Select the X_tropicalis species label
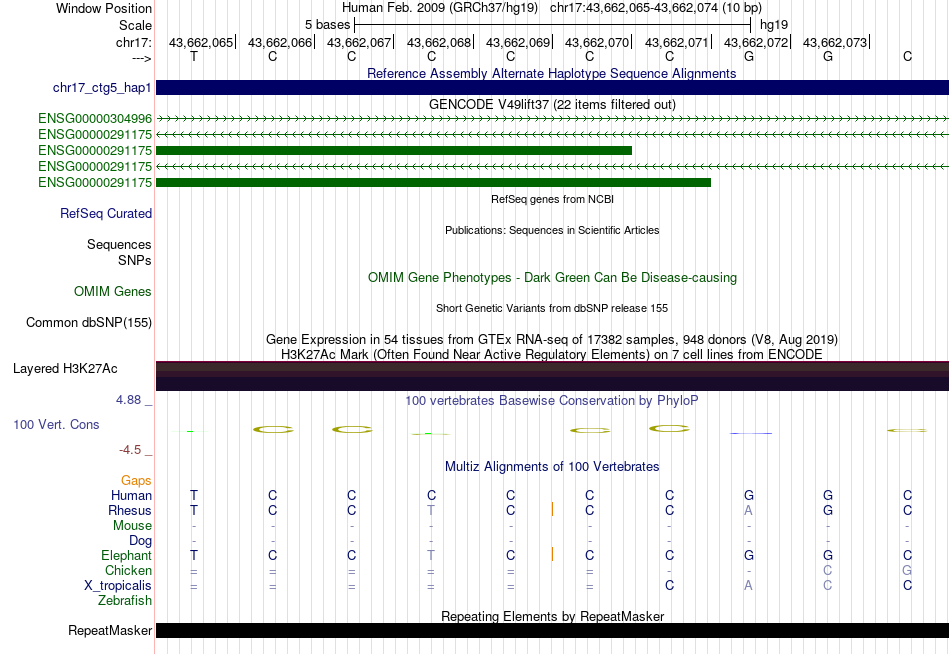 pos(118,586)
